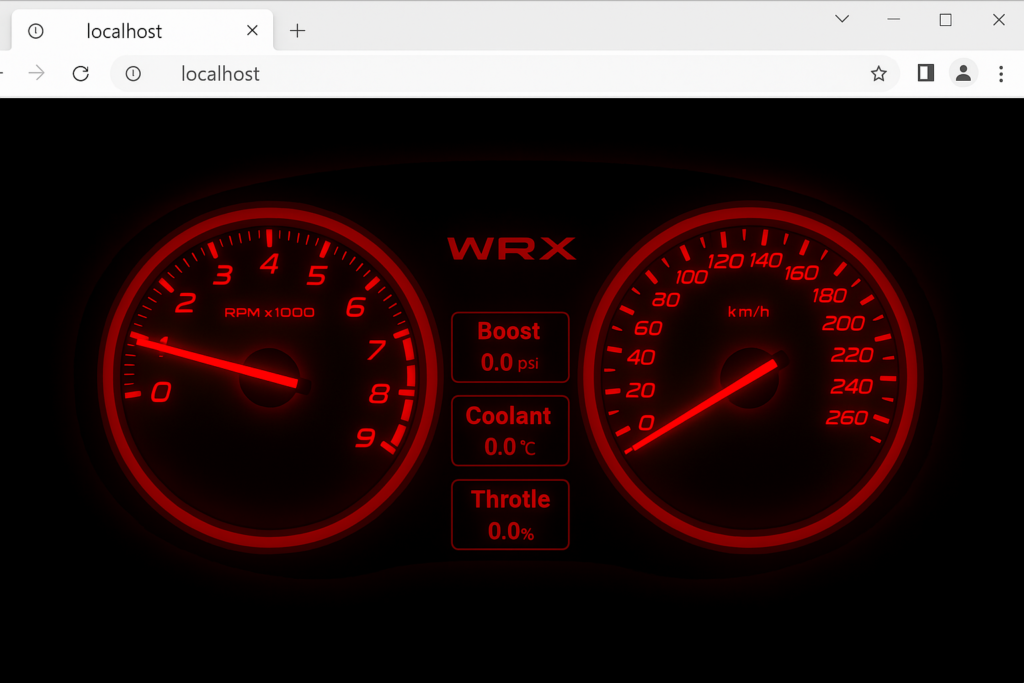Open the three-dot browser menu
Image resolution: width=1024 pixels, height=683 pixels.
(x=1000, y=73)
